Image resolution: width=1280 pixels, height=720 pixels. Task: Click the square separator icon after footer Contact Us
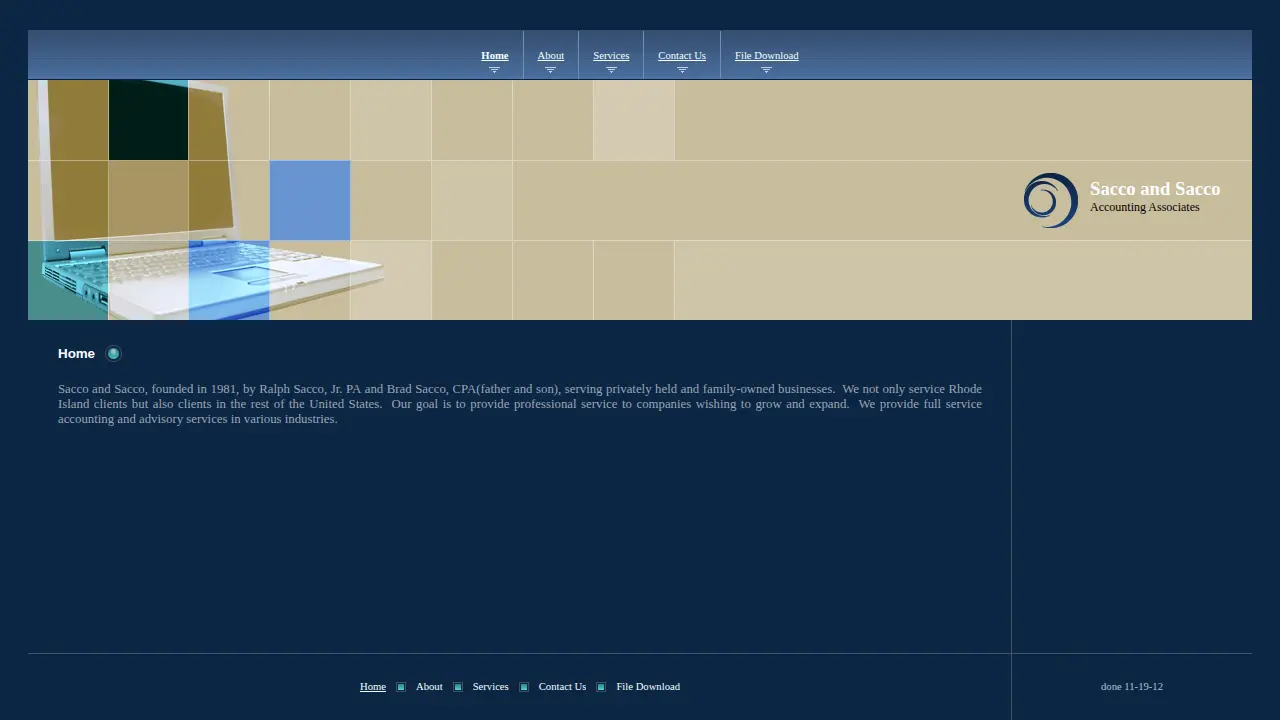(601, 687)
